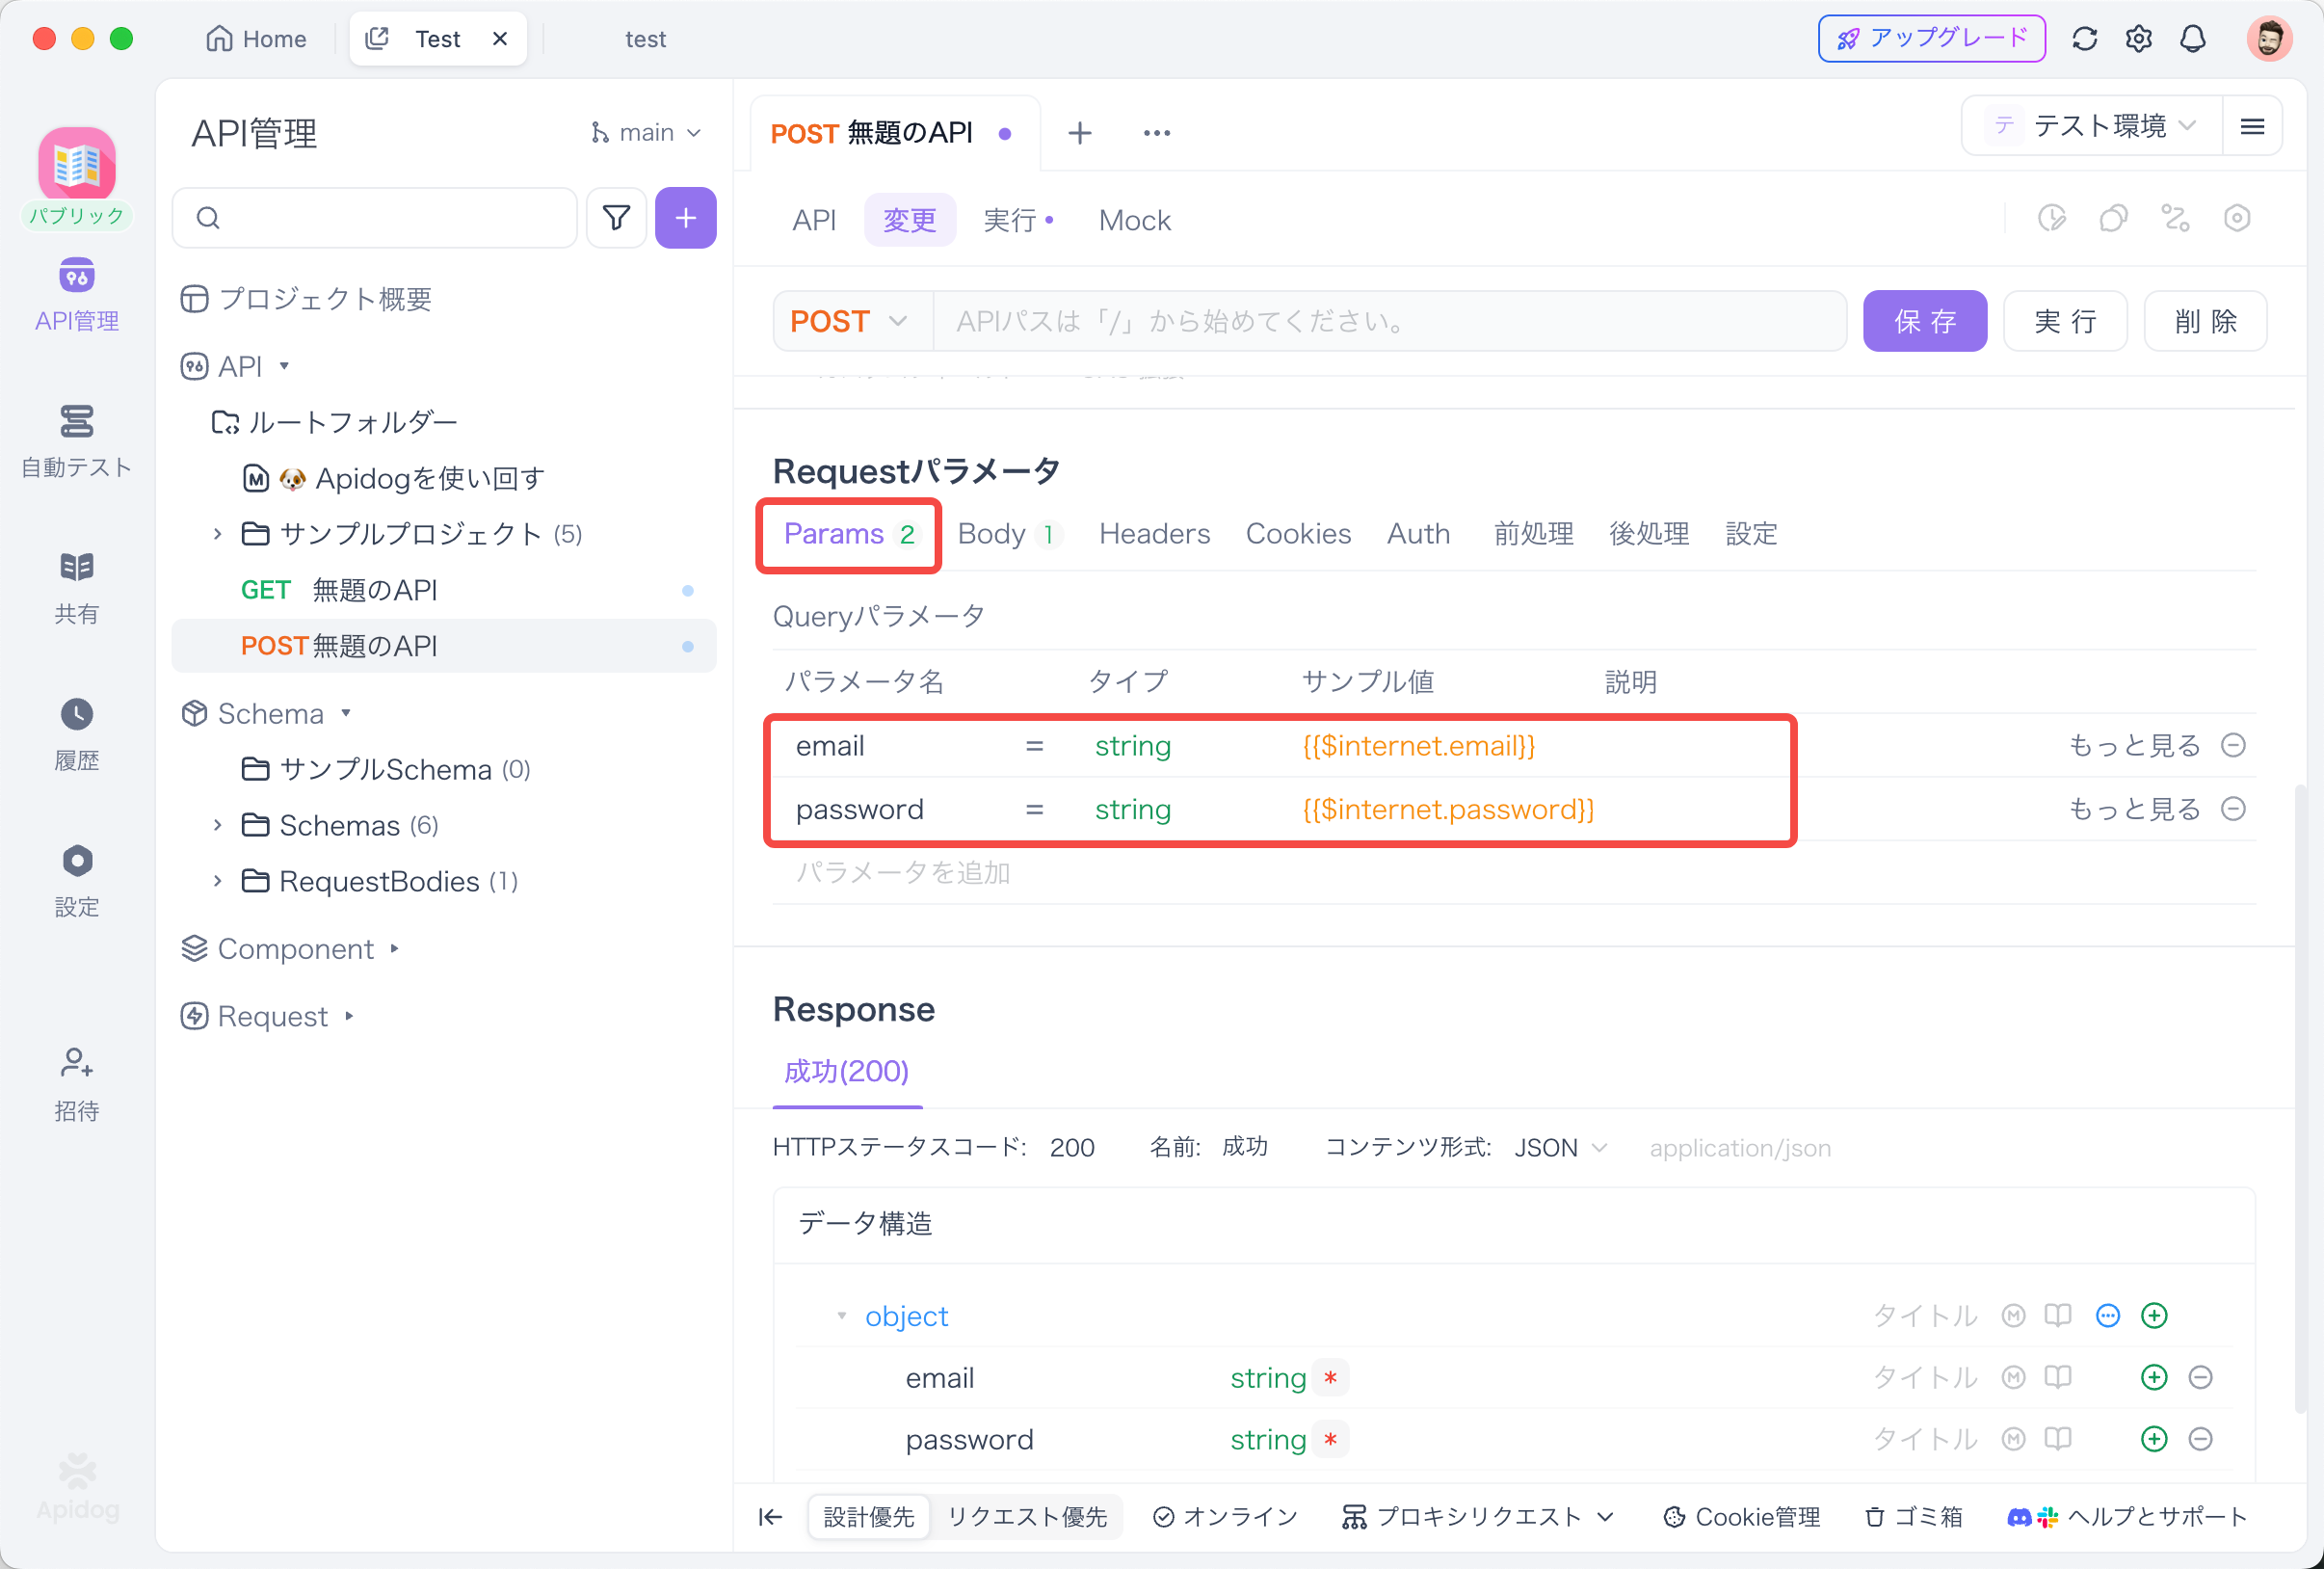
Task: Click the アップグレード upgrade button
Action: pyautogui.click(x=1931, y=39)
